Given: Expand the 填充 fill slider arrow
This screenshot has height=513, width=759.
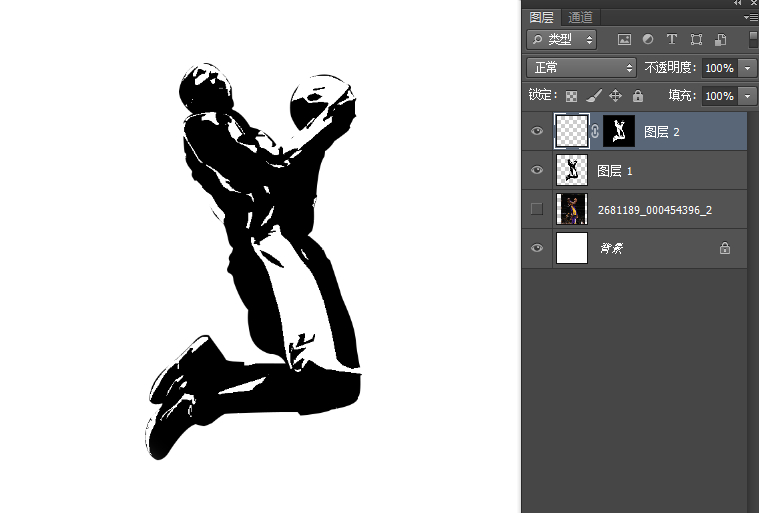Looking at the screenshot, I should coord(747,96).
